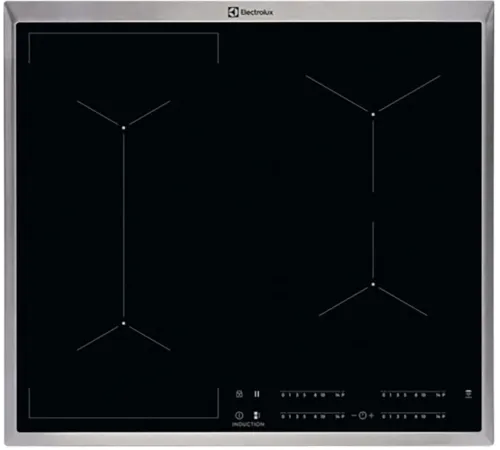Tap the power on/off icon
The image size is (500, 450).
tap(239, 415)
